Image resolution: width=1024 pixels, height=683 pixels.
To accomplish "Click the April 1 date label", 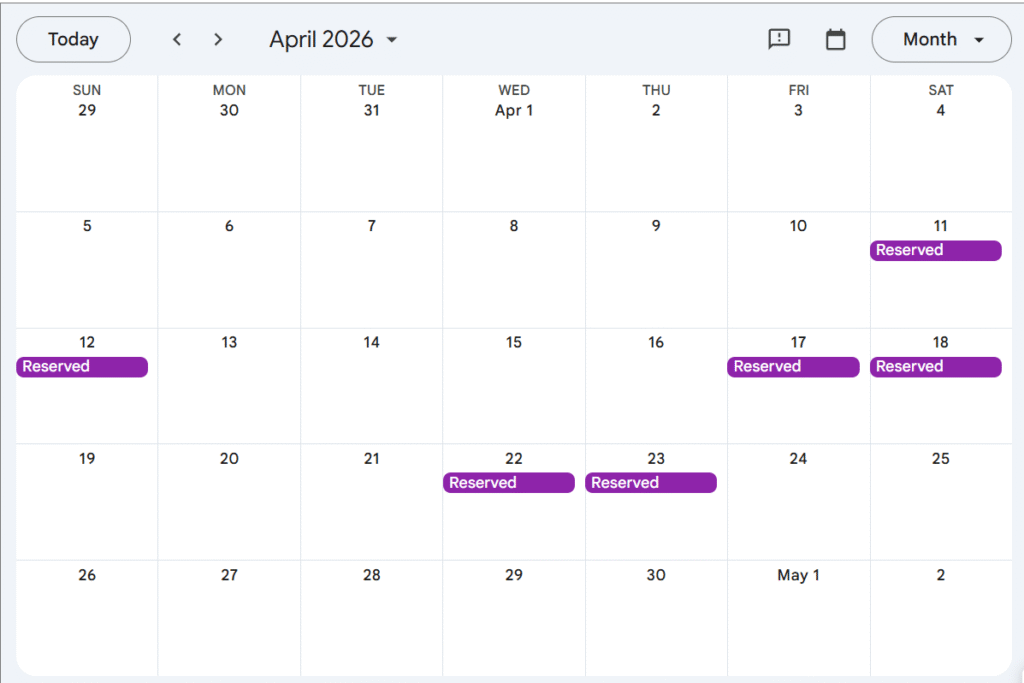I will coord(514,110).
